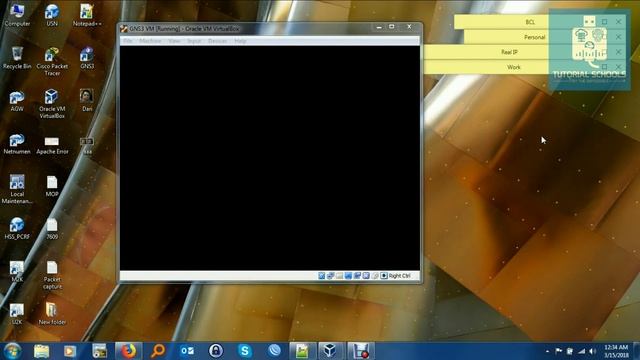Show hidden system tray icons
640x360 pixels.
point(547,351)
